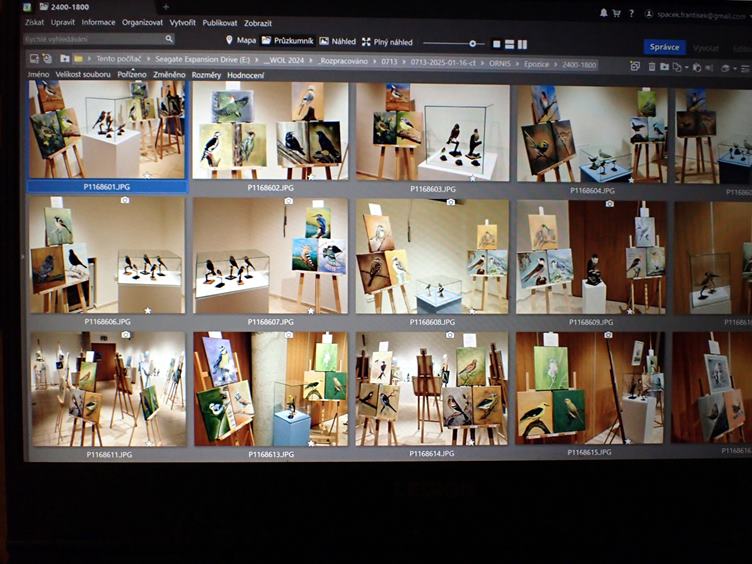
Task: Open the Informace menu
Action: coord(98,22)
